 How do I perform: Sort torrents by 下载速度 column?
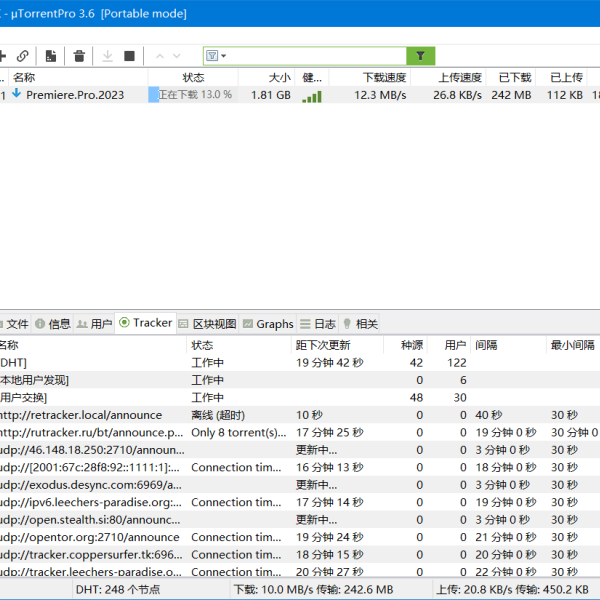pos(370,78)
